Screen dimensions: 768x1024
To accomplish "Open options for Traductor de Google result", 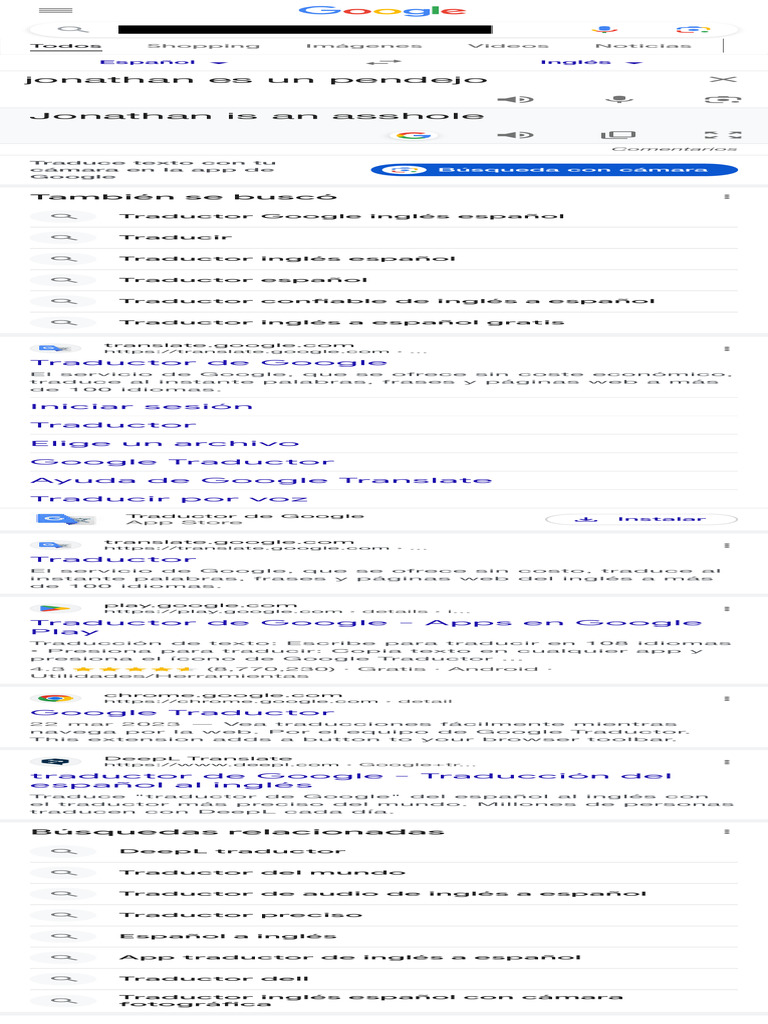I will coord(727,349).
